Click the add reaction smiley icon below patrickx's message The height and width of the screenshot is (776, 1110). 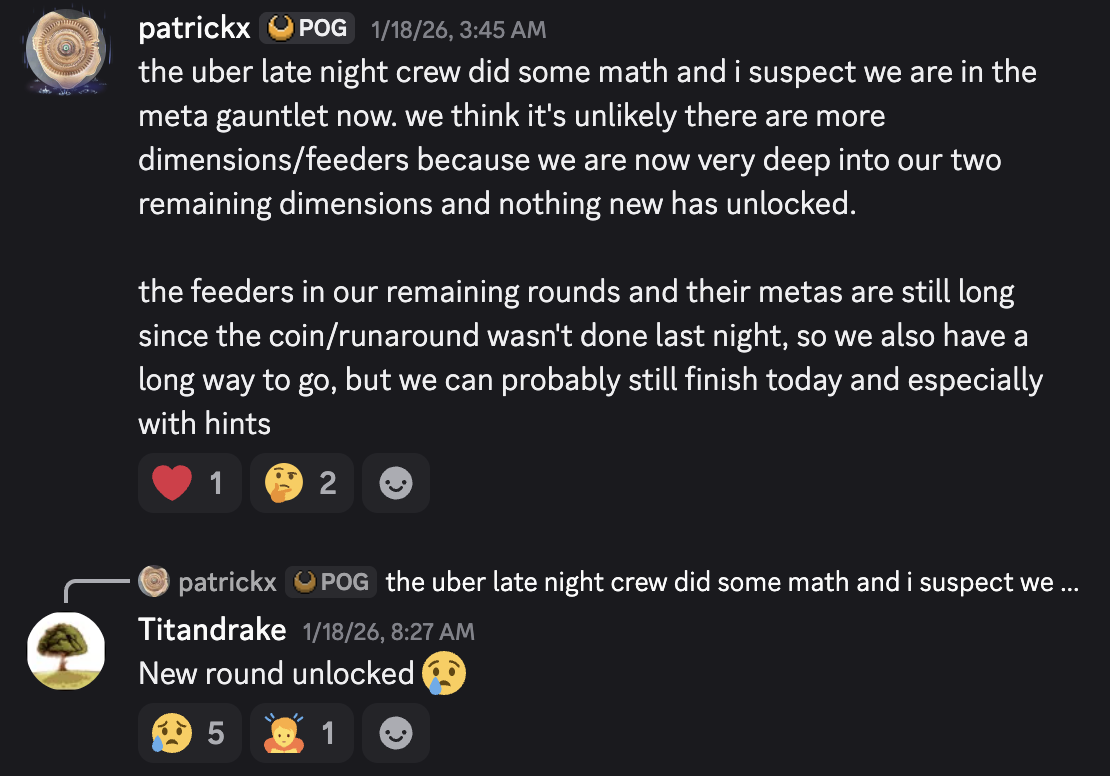pyautogui.click(x=396, y=482)
